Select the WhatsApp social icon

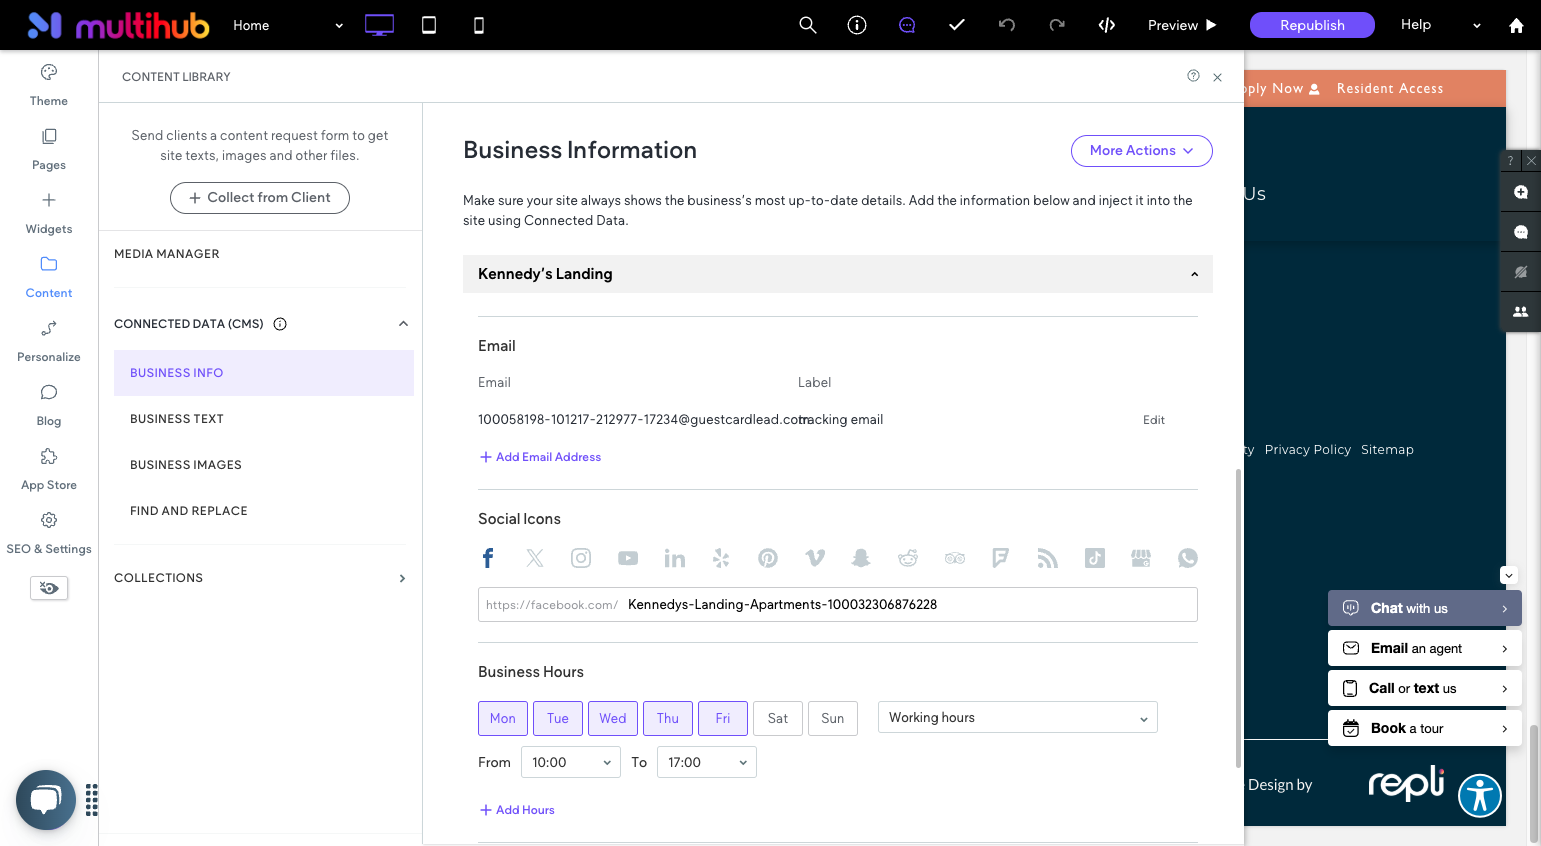pos(1188,558)
